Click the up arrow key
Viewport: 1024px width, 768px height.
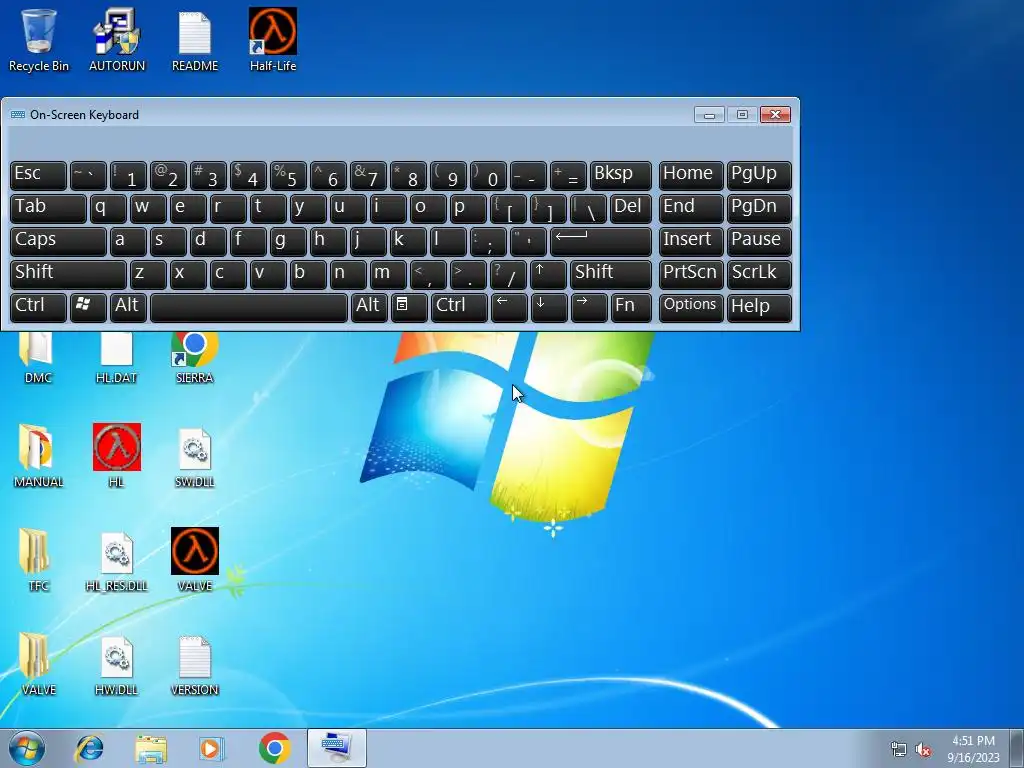click(548, 274)
